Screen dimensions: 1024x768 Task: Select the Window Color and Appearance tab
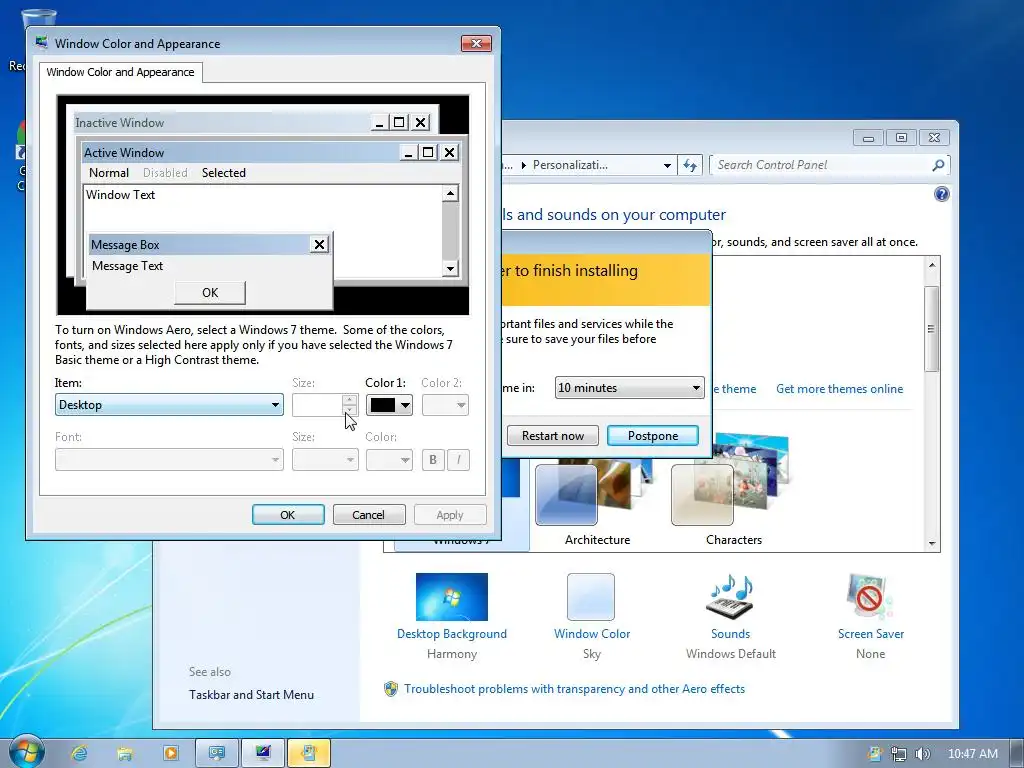click(x=120, y=72)
